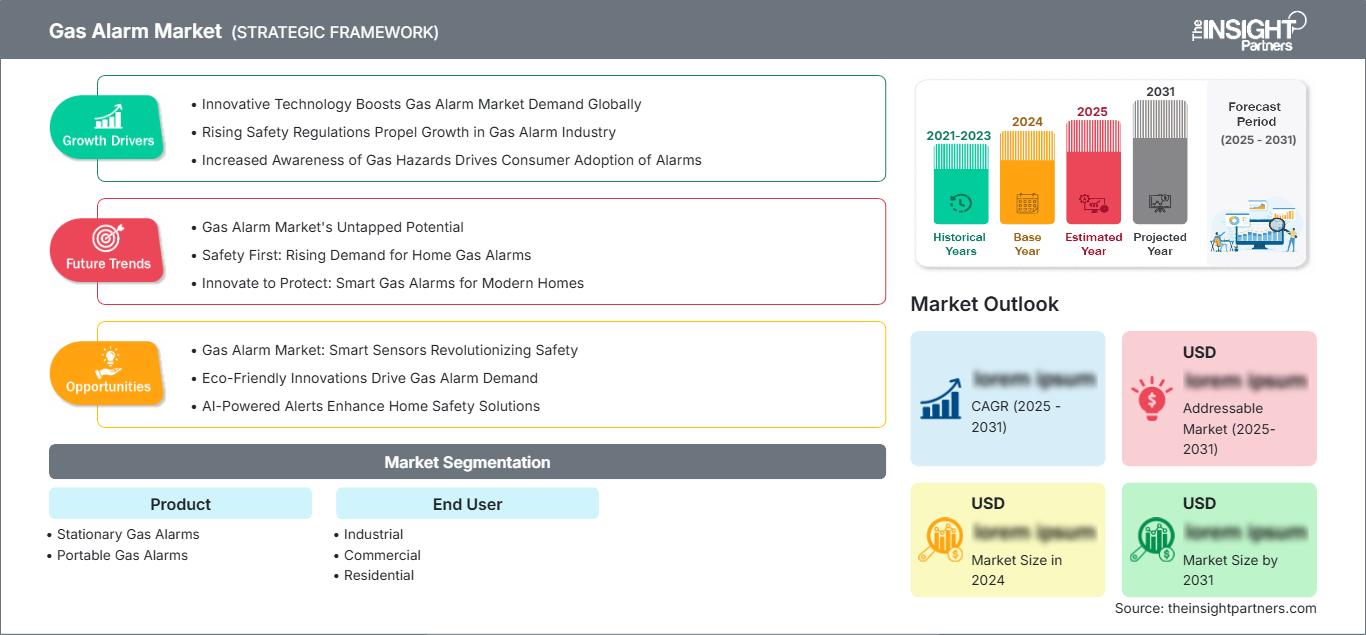Viewport: 1366px width, 635px height.
Task: Click The Insight Partners logo
Action: [x=1246, y=30]
